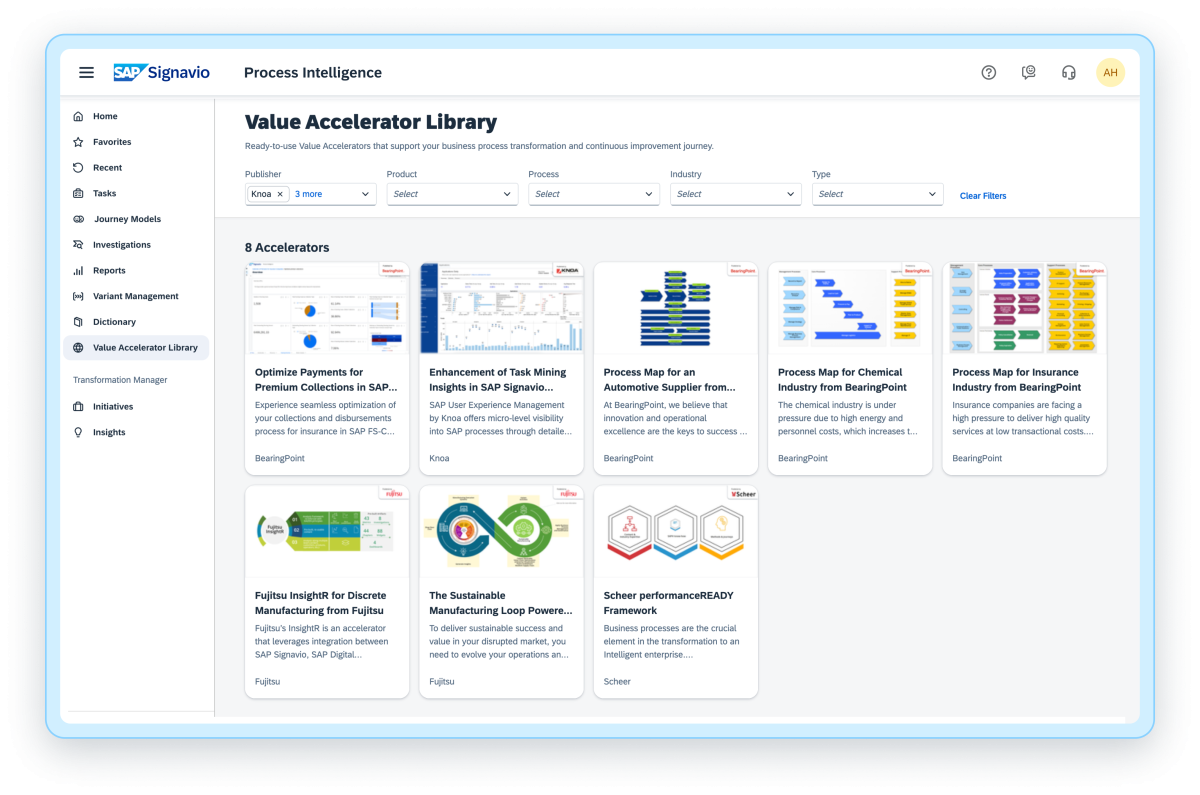Select the Investigations icon in sidebar

coord(77,244)
